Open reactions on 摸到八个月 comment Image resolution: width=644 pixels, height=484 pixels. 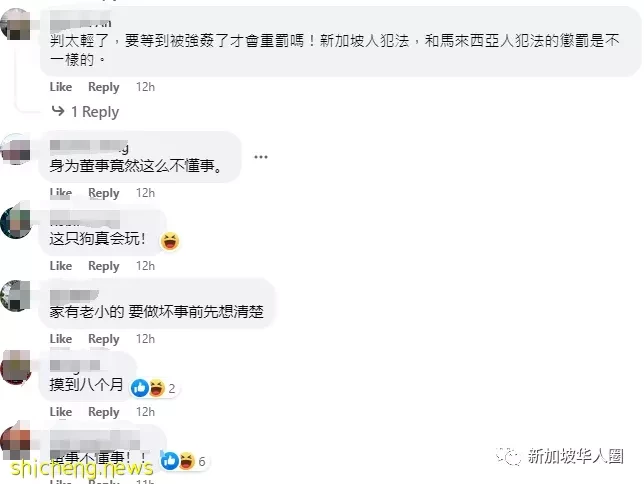(x=154, y=388)
